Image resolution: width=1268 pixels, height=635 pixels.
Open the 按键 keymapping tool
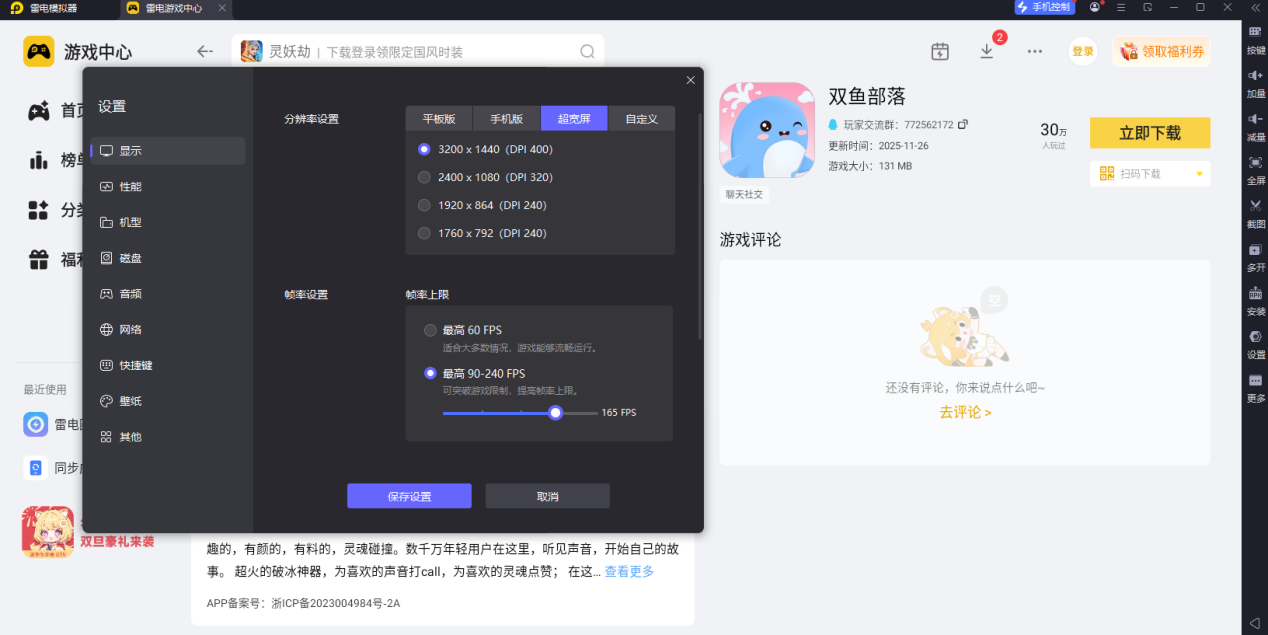pyautogui.click(x=1255, y=38)
